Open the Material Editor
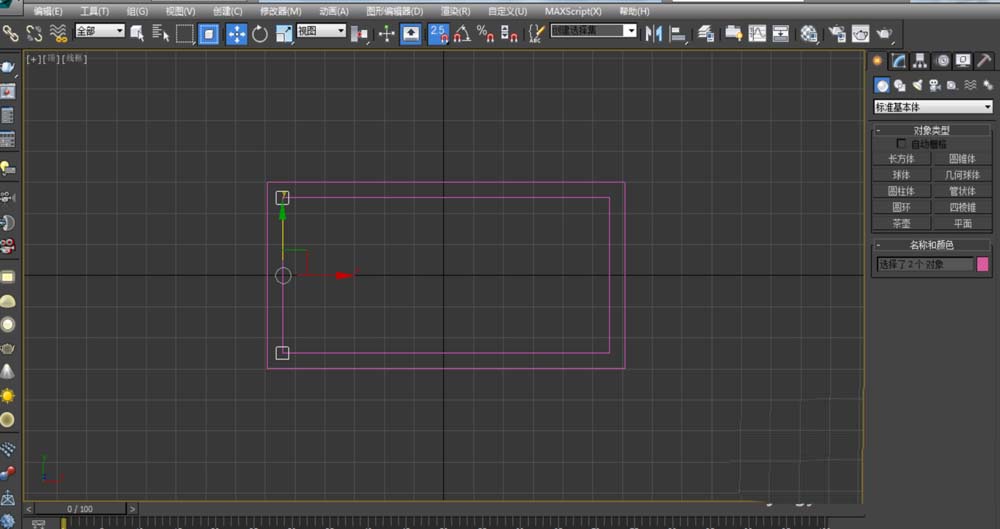Viewport: 1000px width, 529px height. [x=810, y=34]
